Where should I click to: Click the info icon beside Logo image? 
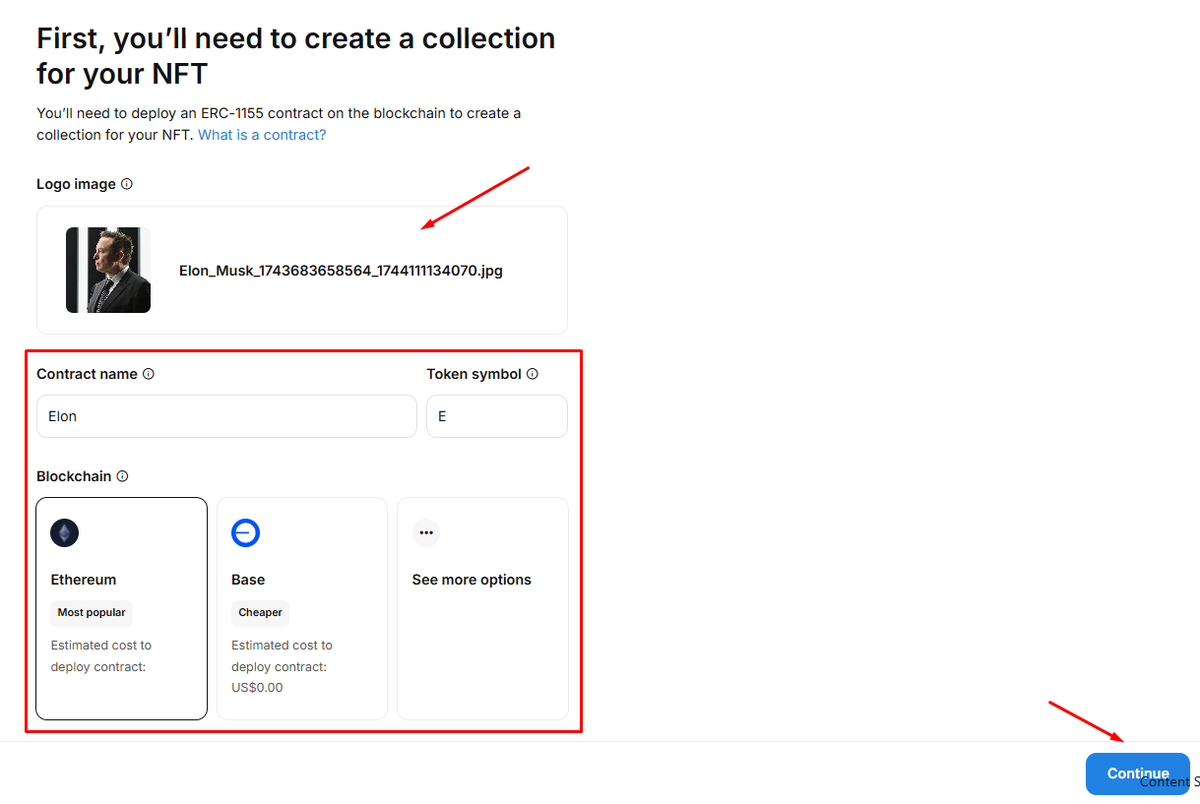126,184
